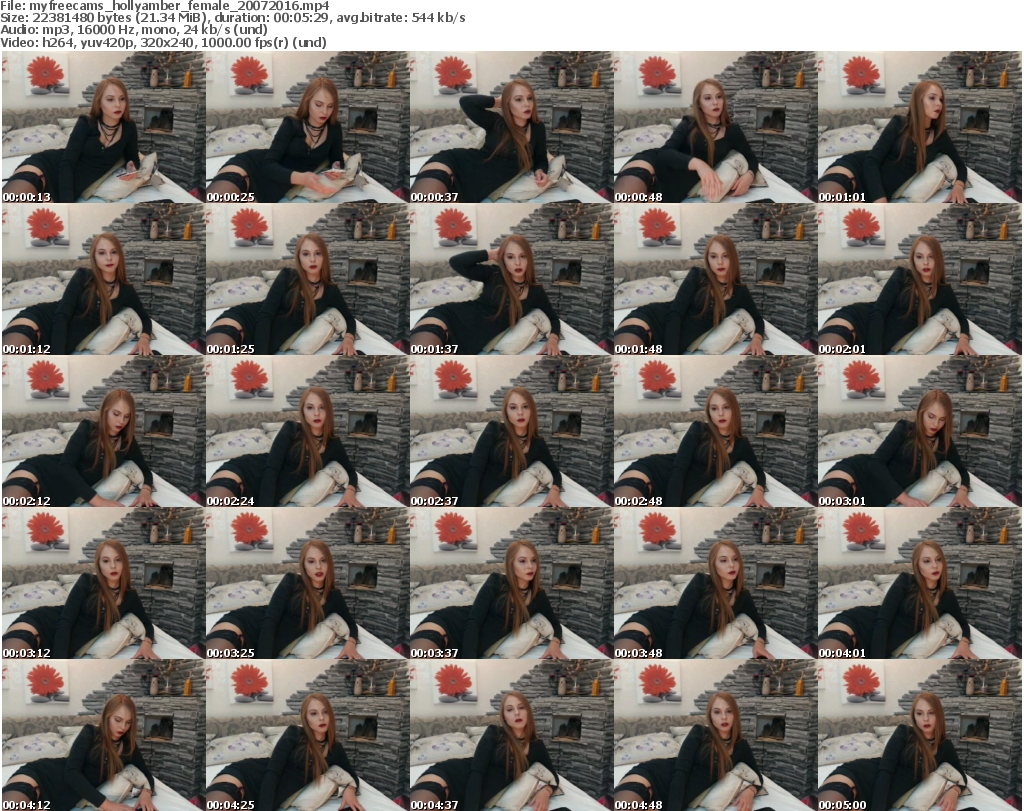
Task: Click the thumbnail frame stamped 00:03:12
Action: 104,584
